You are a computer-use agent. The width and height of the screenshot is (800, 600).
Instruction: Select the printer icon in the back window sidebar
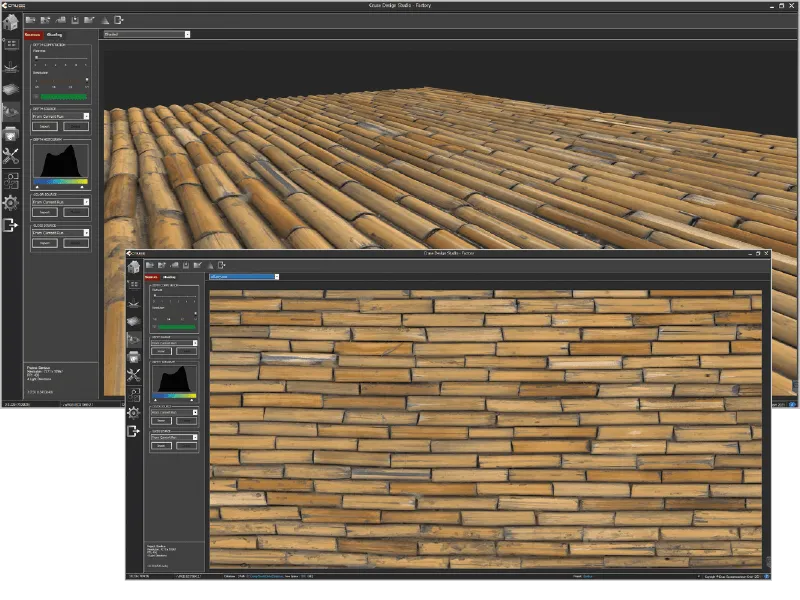11,134
